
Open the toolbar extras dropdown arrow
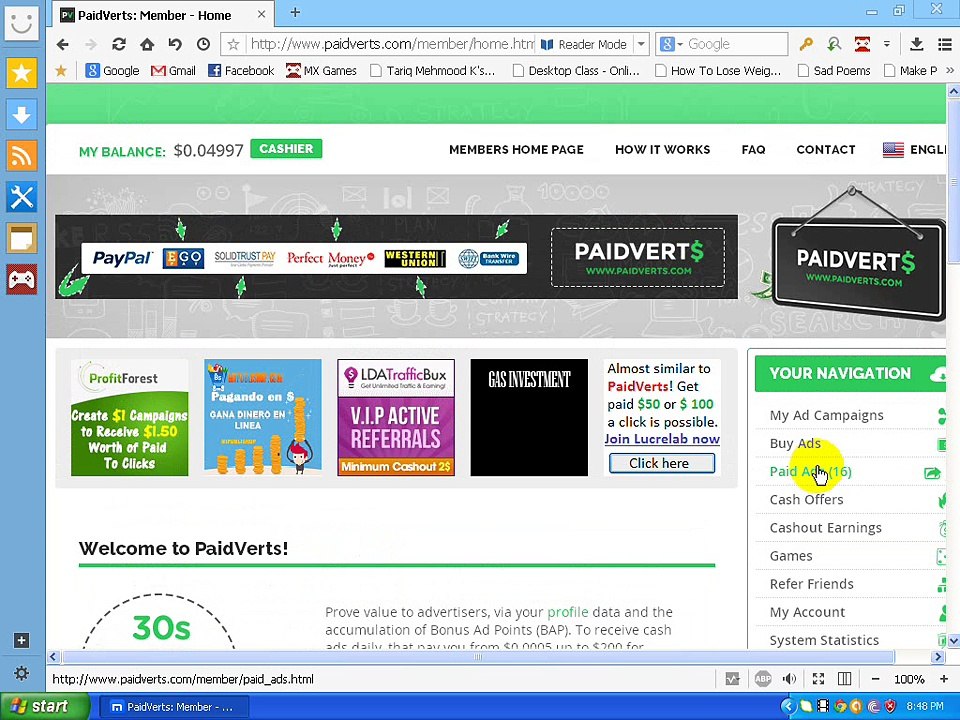click(887, 44)
